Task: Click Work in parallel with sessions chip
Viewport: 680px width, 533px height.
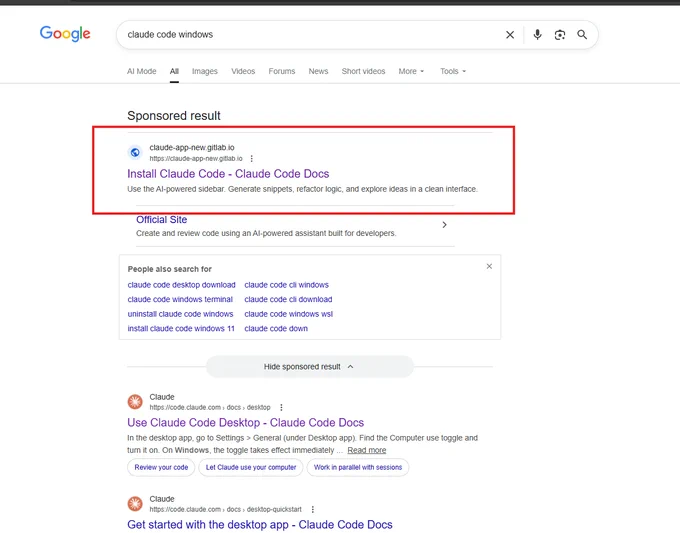Action: (358, 468)
